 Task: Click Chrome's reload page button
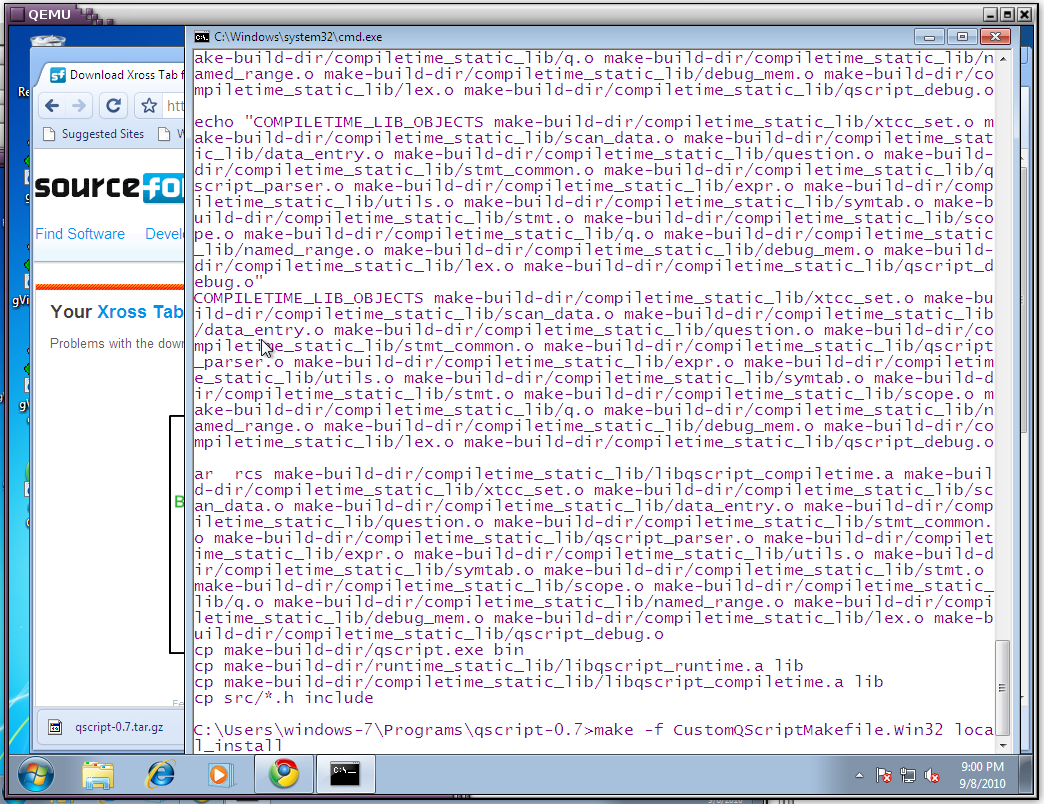[113, 106]
